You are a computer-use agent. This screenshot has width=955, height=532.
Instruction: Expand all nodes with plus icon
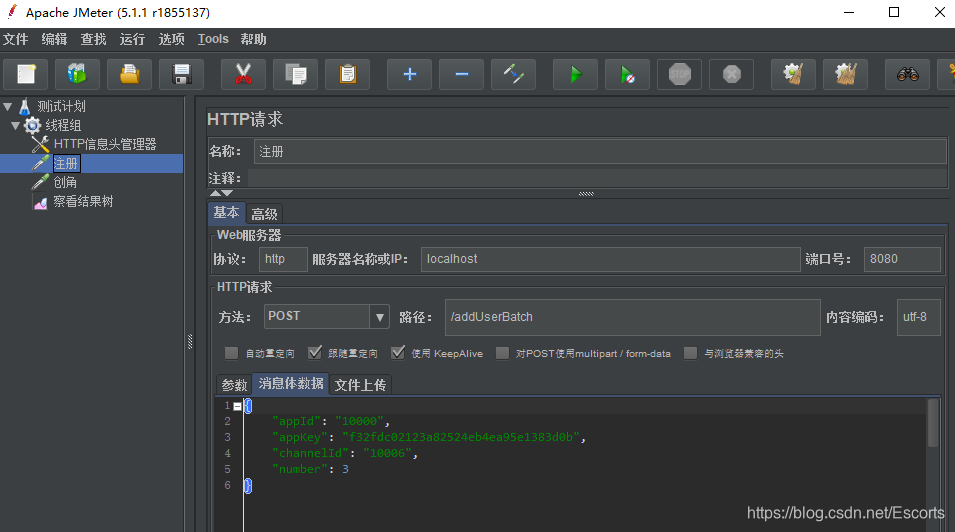point(409,74)
